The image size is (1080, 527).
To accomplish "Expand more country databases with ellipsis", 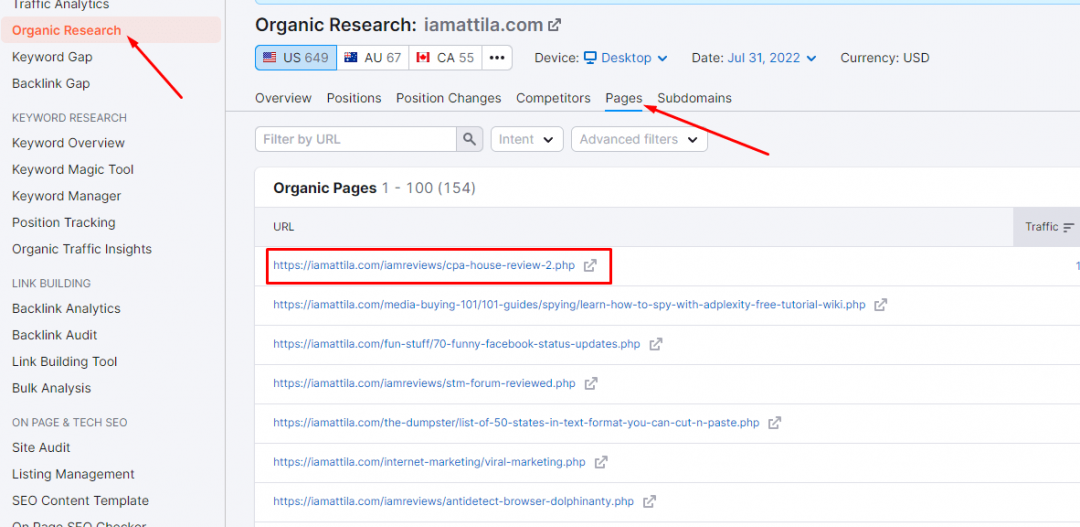I will (497, 58).
